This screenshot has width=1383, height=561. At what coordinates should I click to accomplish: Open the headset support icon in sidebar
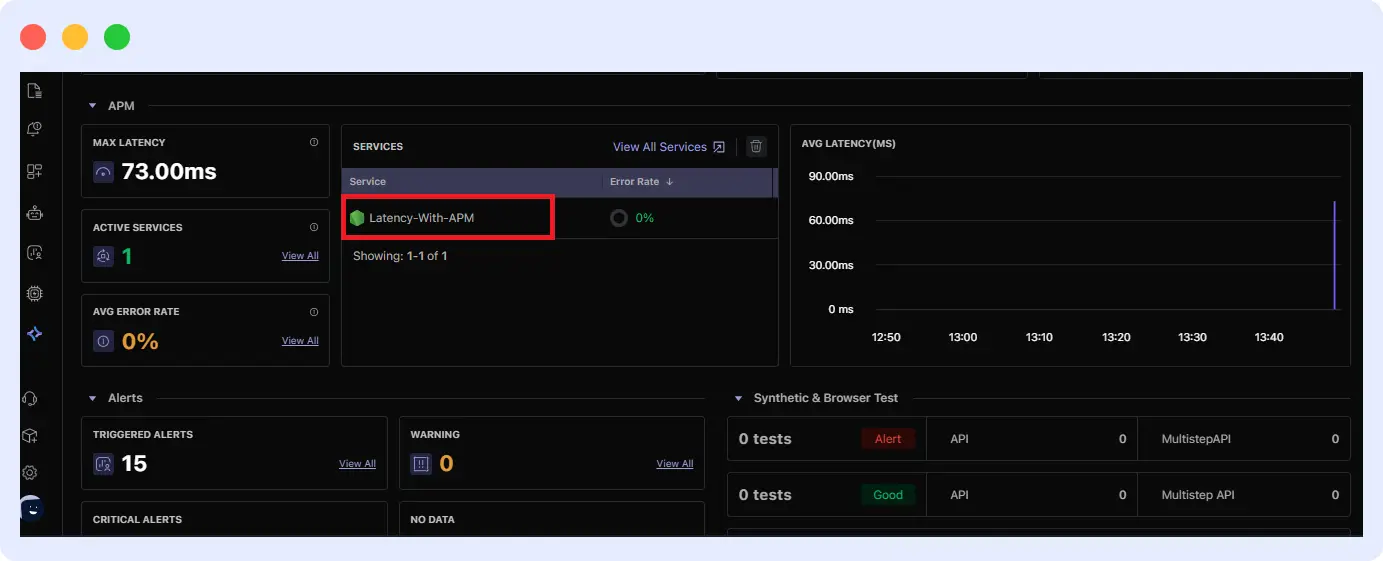[x=31, y=399]
